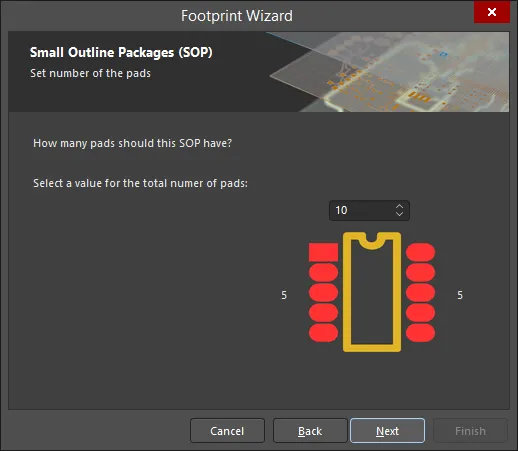This screenshot has width=518, height=451.
Task: Select the square red pin-1 pad
Action: click(x=323, y=252)
